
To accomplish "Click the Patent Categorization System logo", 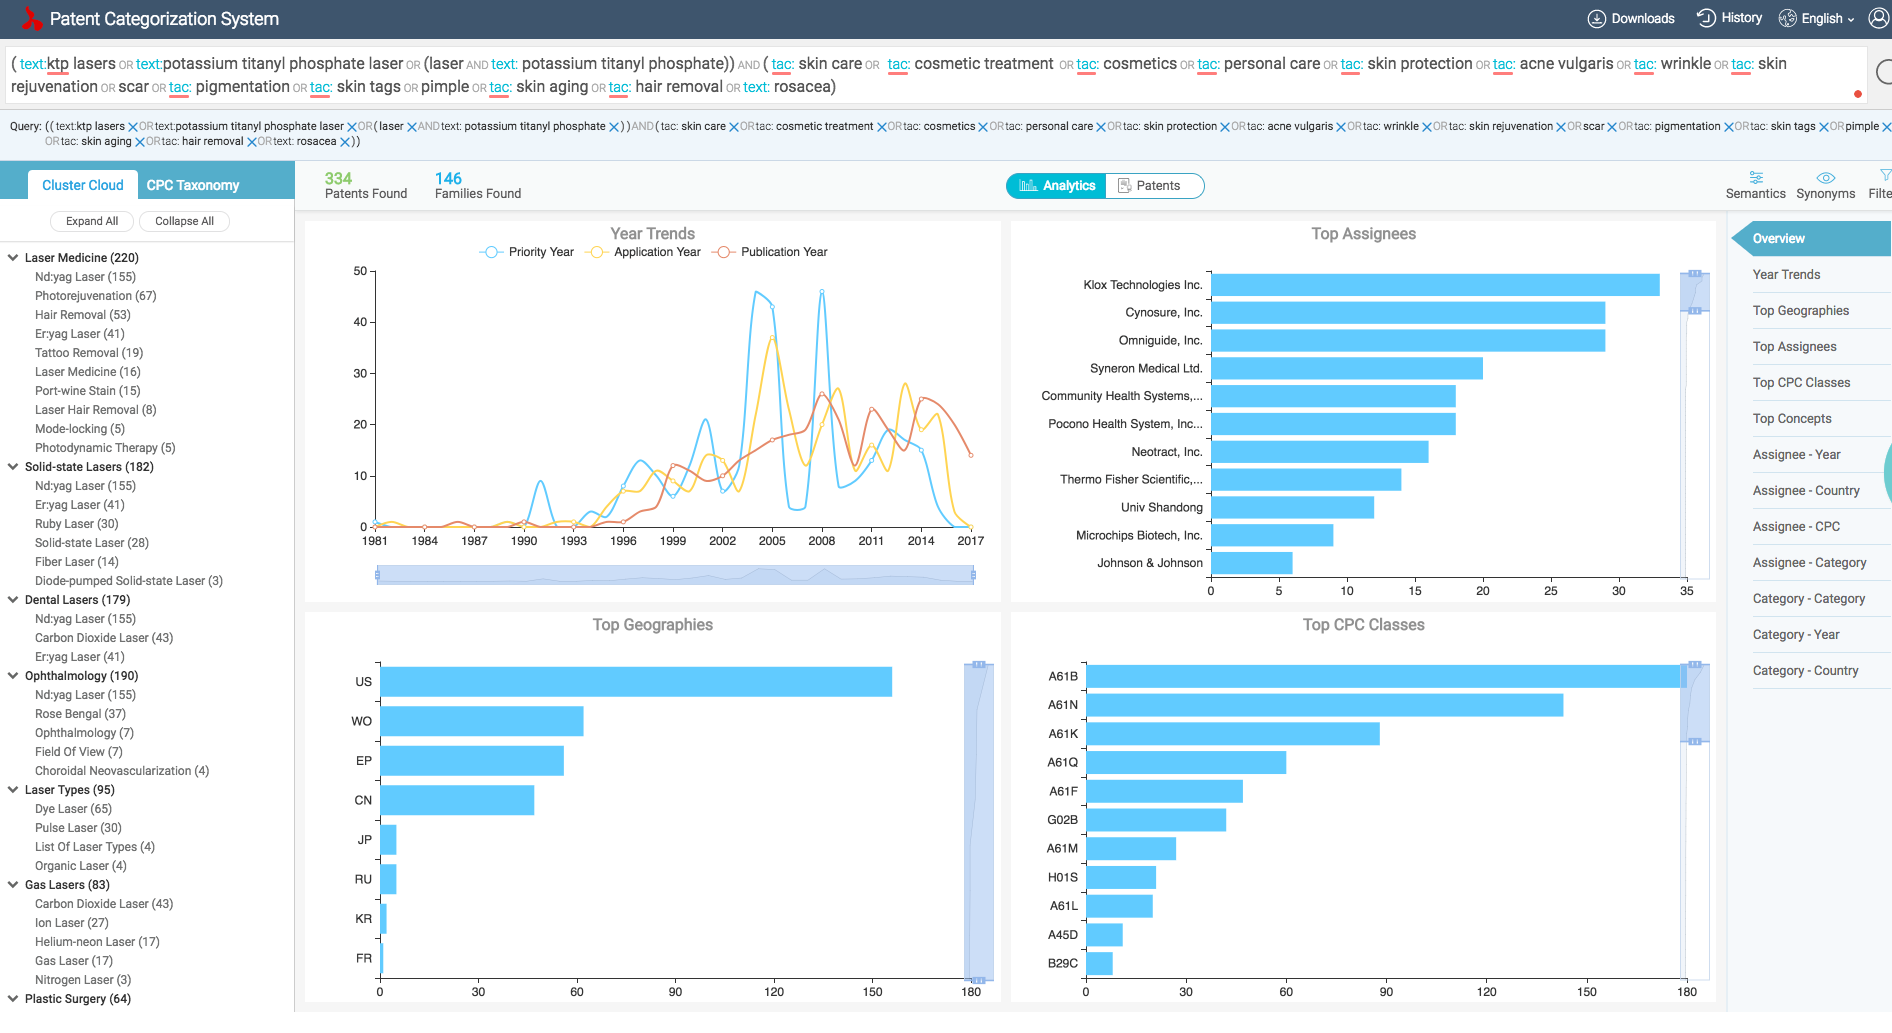I will pyautogui.click(x=32, y=18).
